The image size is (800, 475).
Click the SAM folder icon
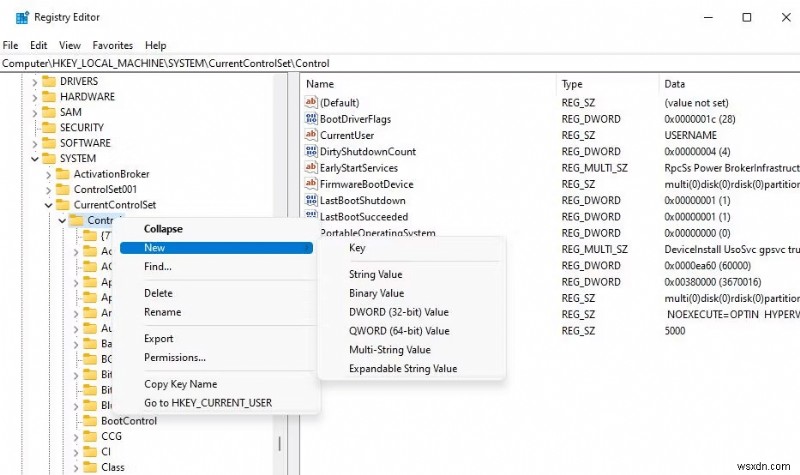point(49,112)
